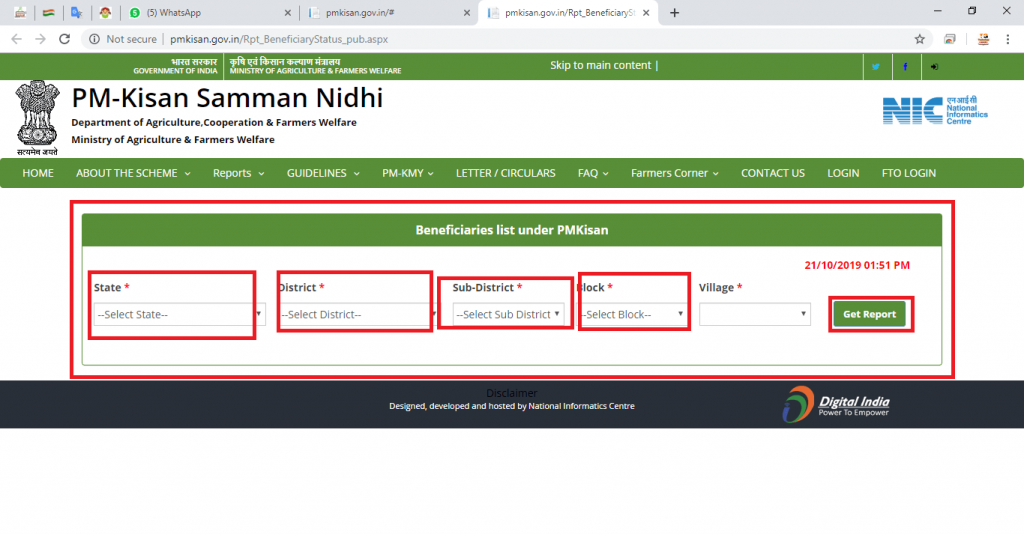Open LETTER / CIRCULARS page

pyautogui.click(x=505, y=173)
